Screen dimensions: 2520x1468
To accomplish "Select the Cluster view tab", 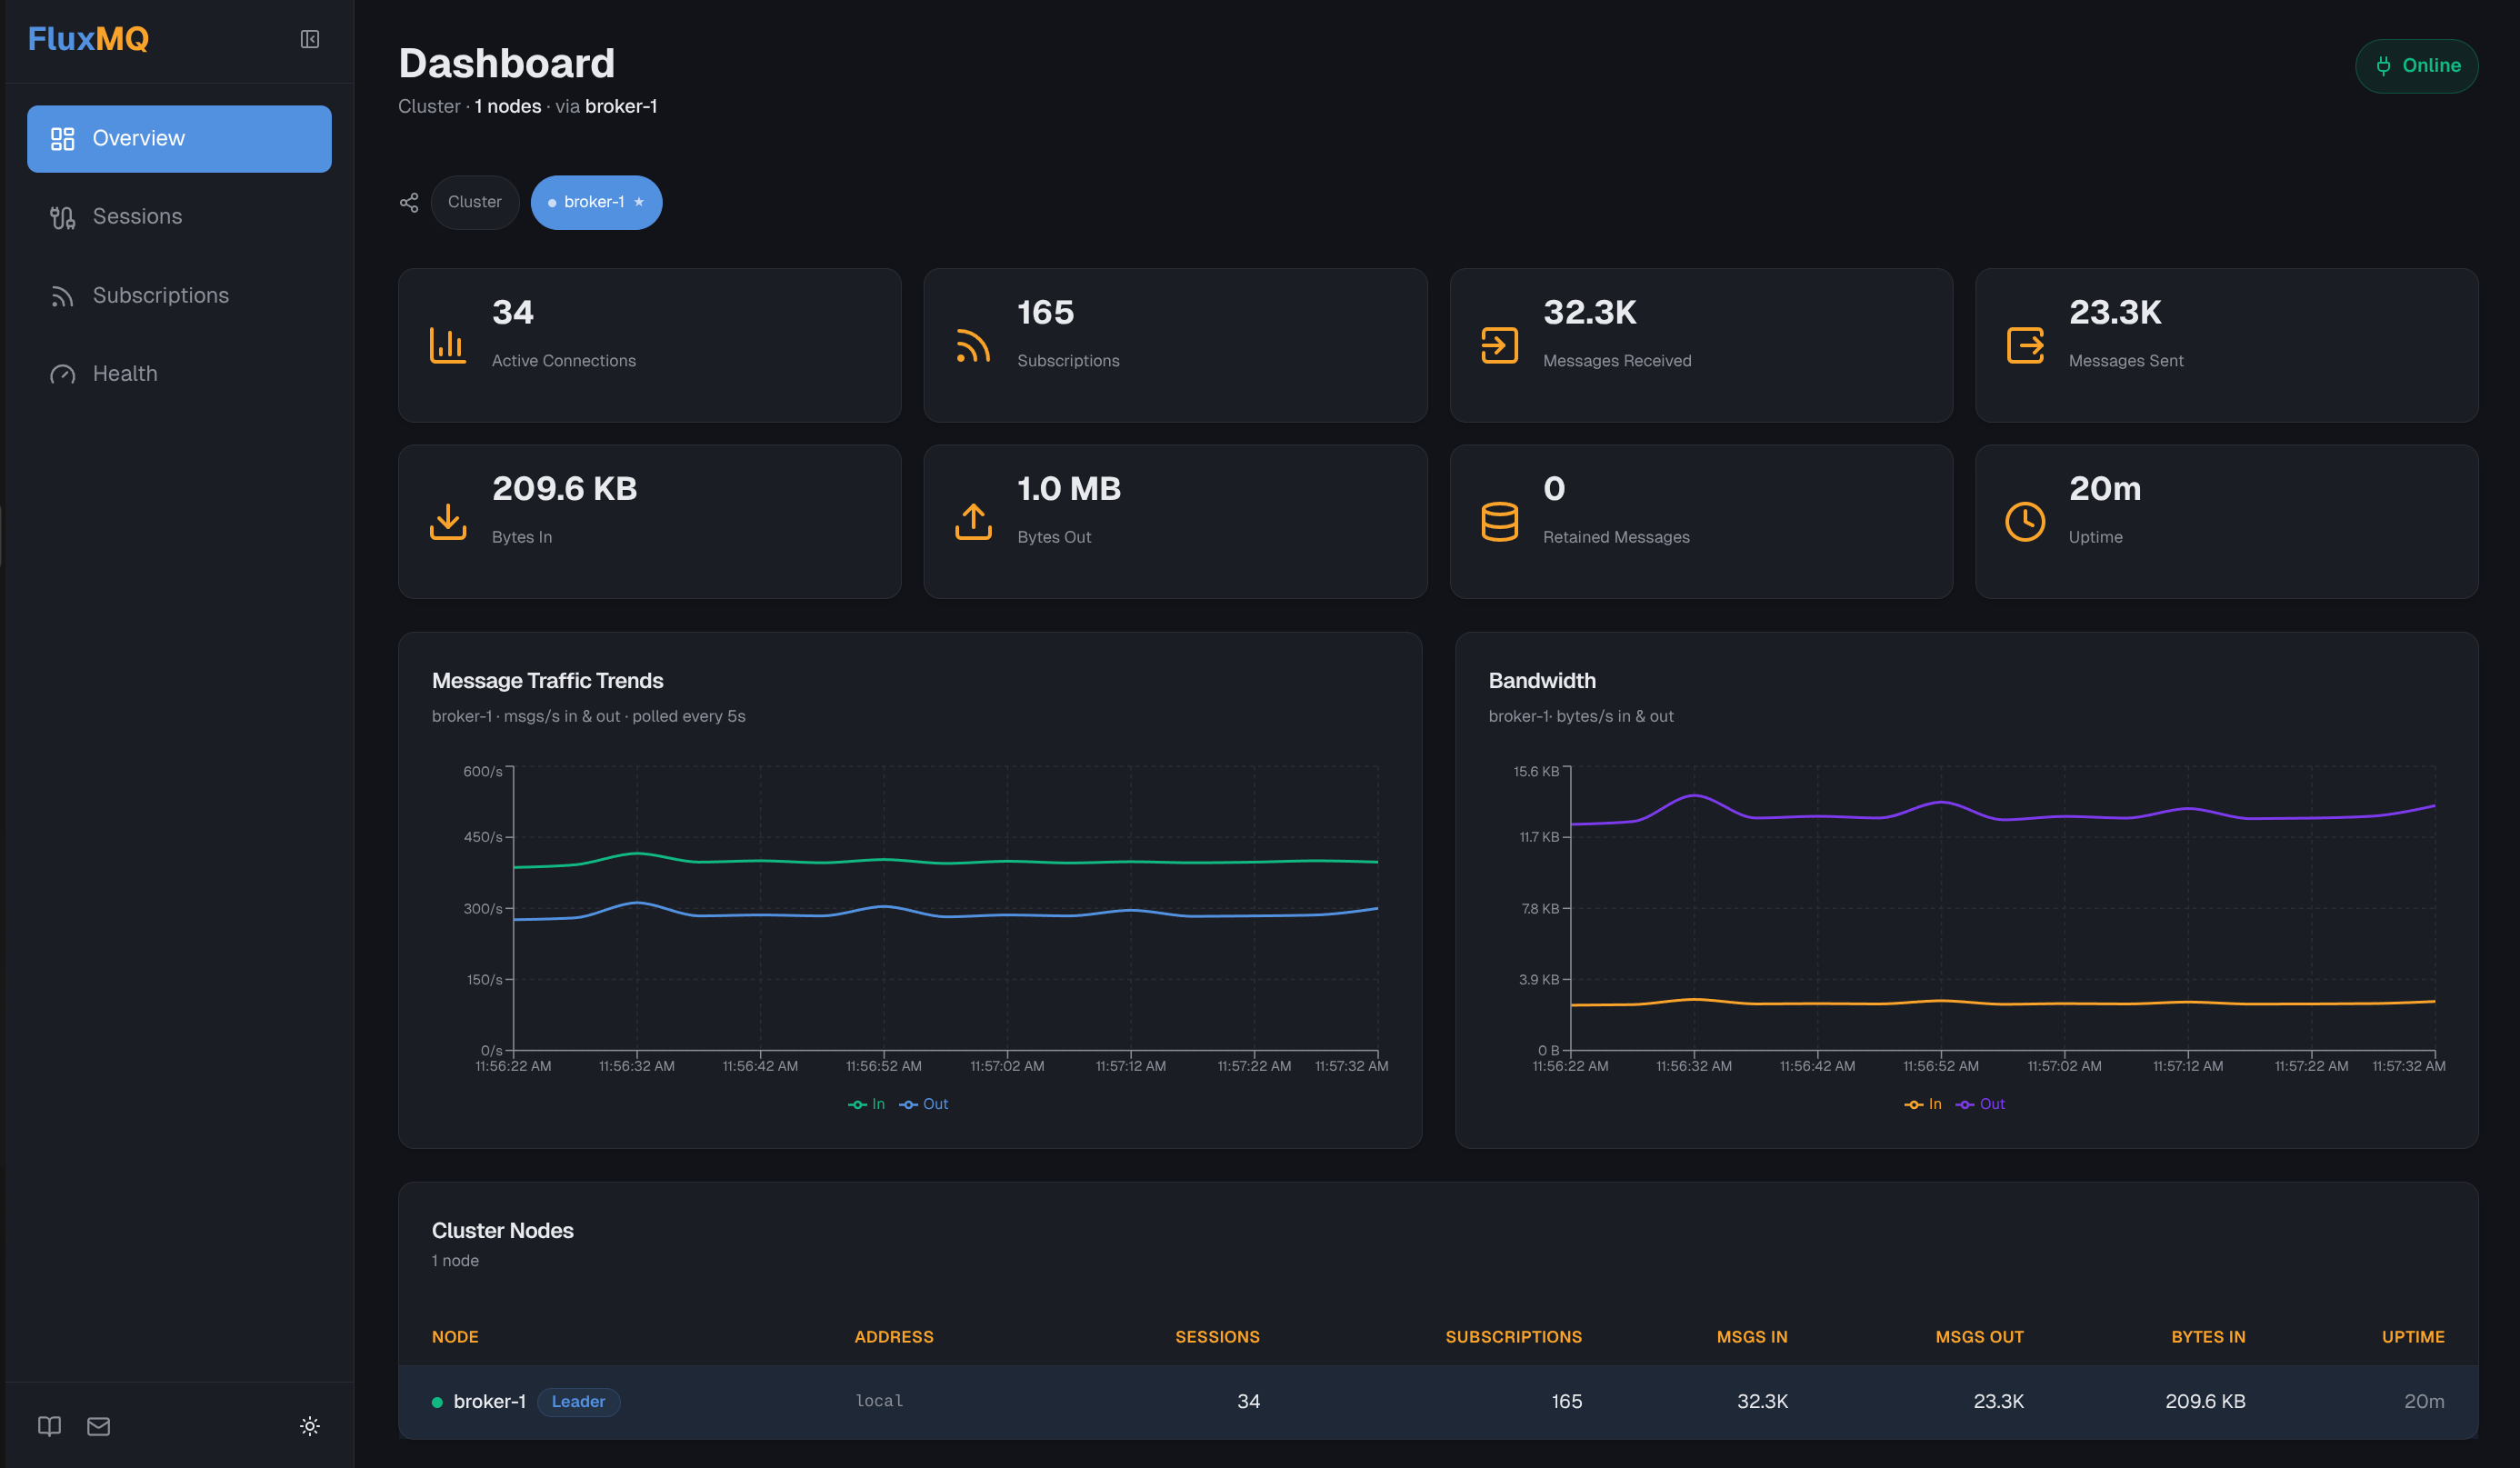I will (x=475, y=202).
